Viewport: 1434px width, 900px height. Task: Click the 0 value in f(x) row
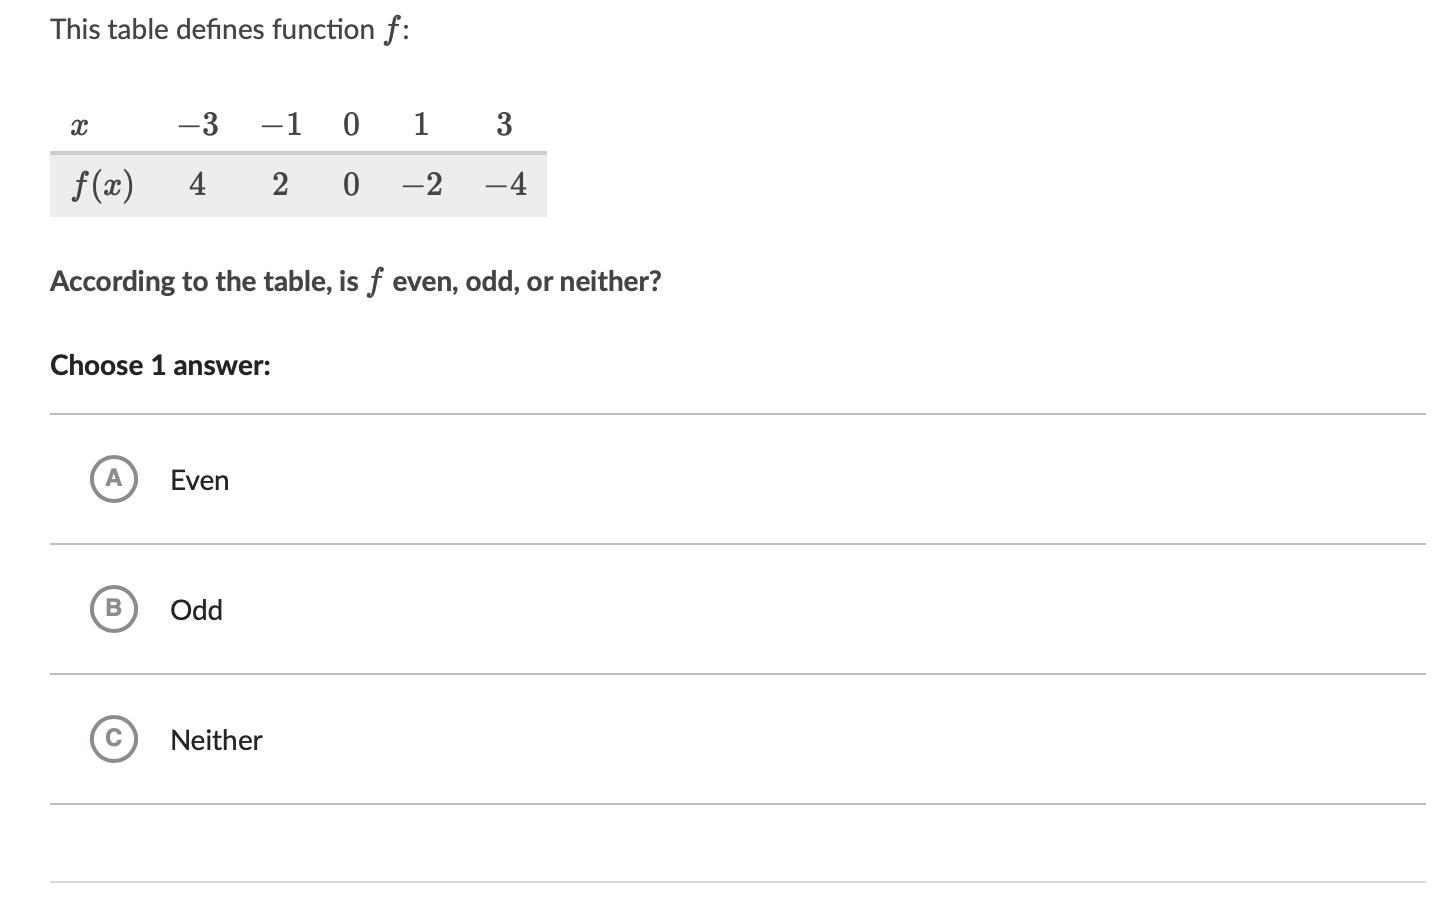pos(351,184)
